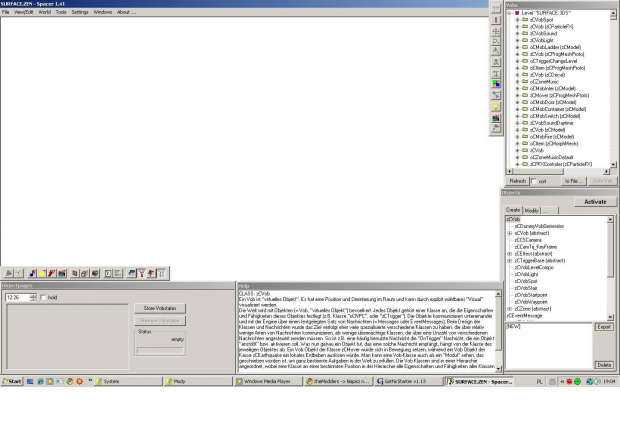Click the red up-arrow icon in bottom toolbar
620x430 pixels.
[151, 273]
